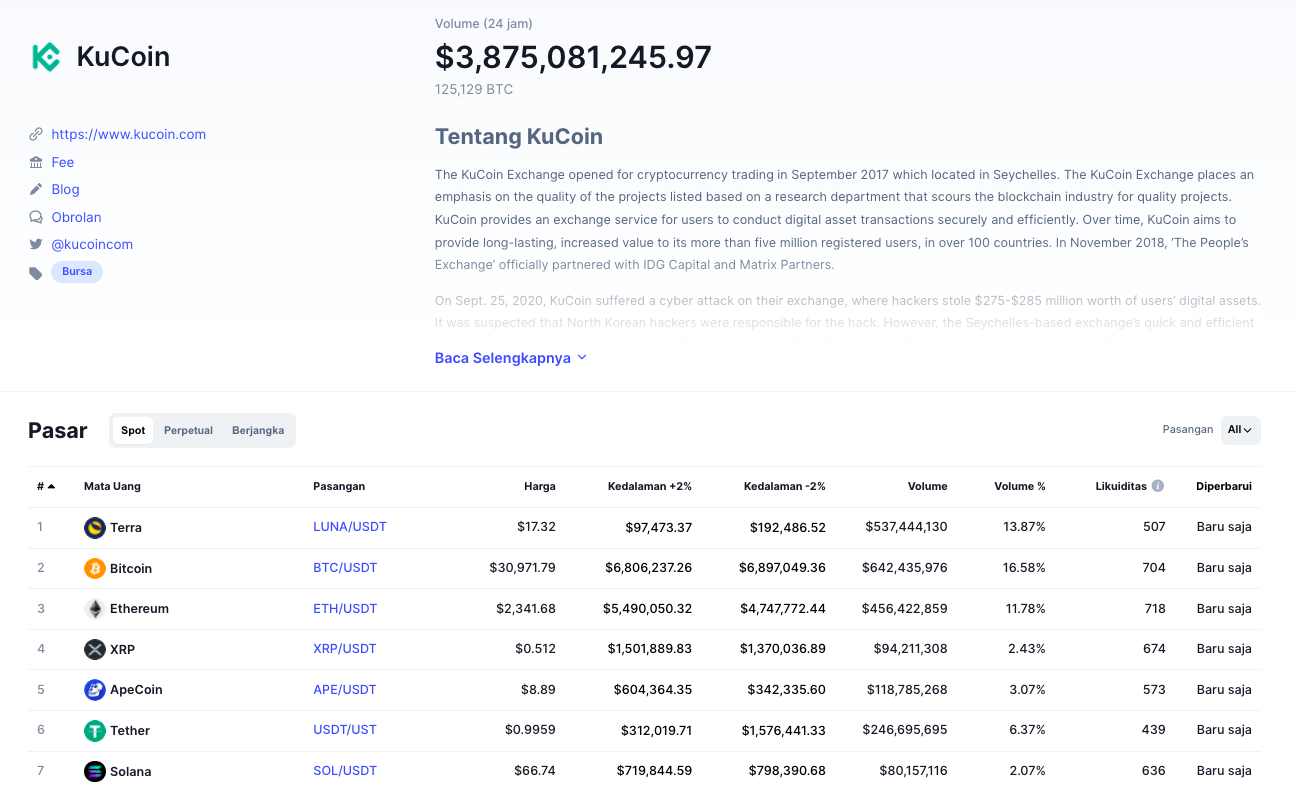Click the Solana coin icon

(95, 771)
